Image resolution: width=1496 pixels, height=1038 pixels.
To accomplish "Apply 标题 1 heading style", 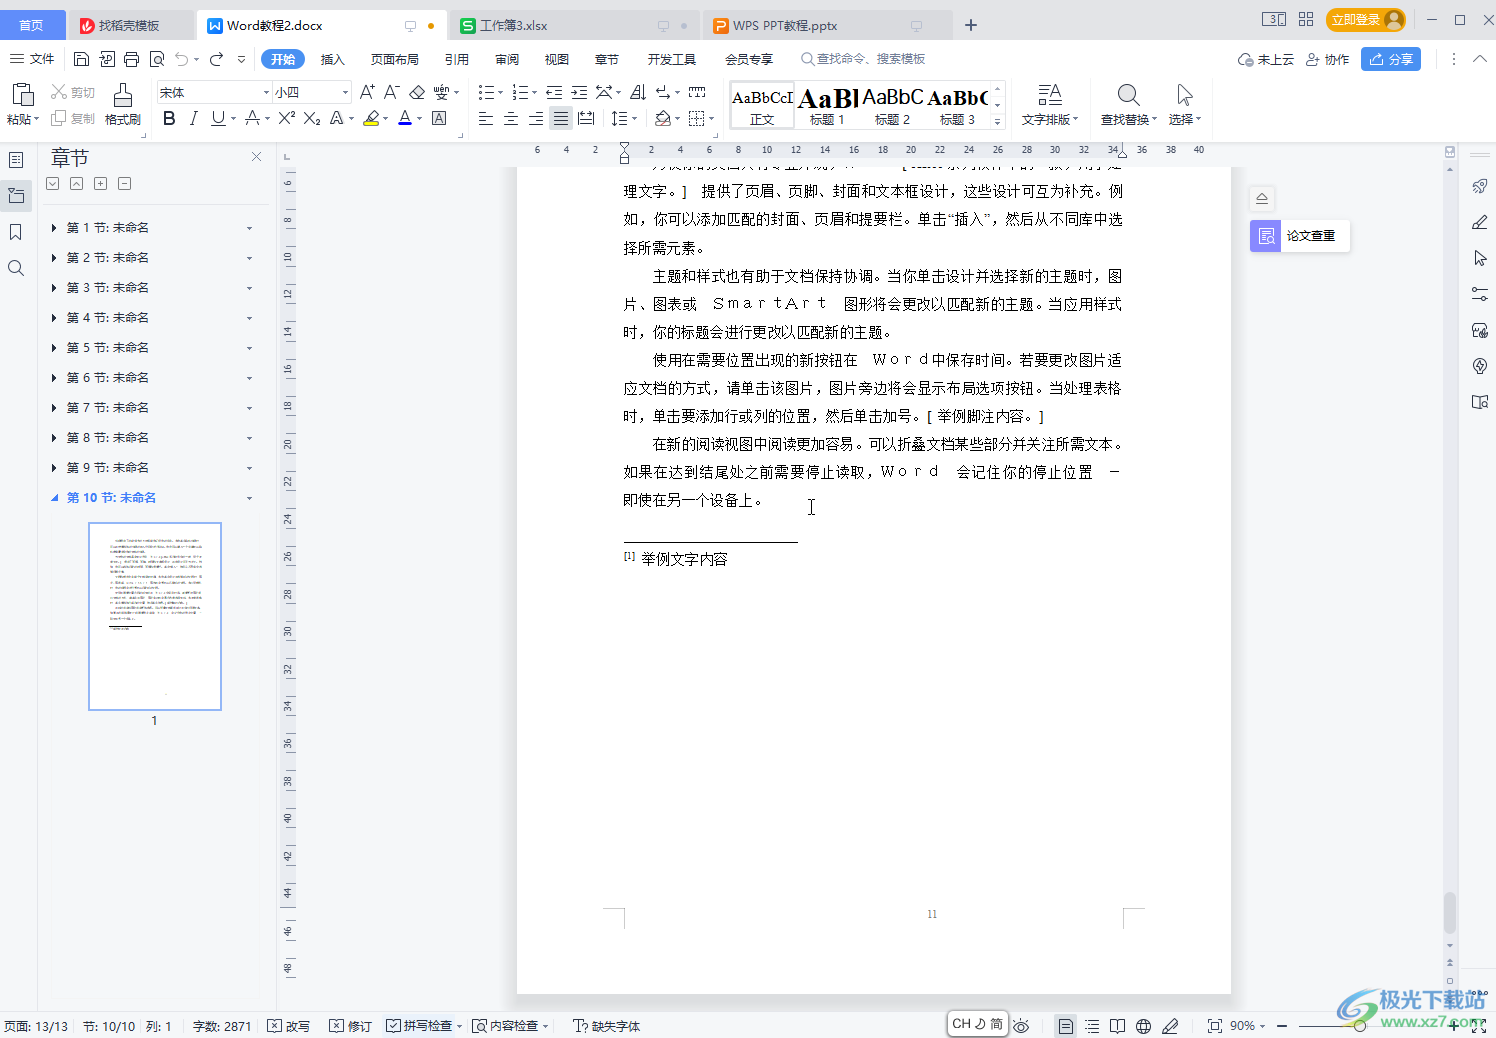I will [x=828, y=106].
